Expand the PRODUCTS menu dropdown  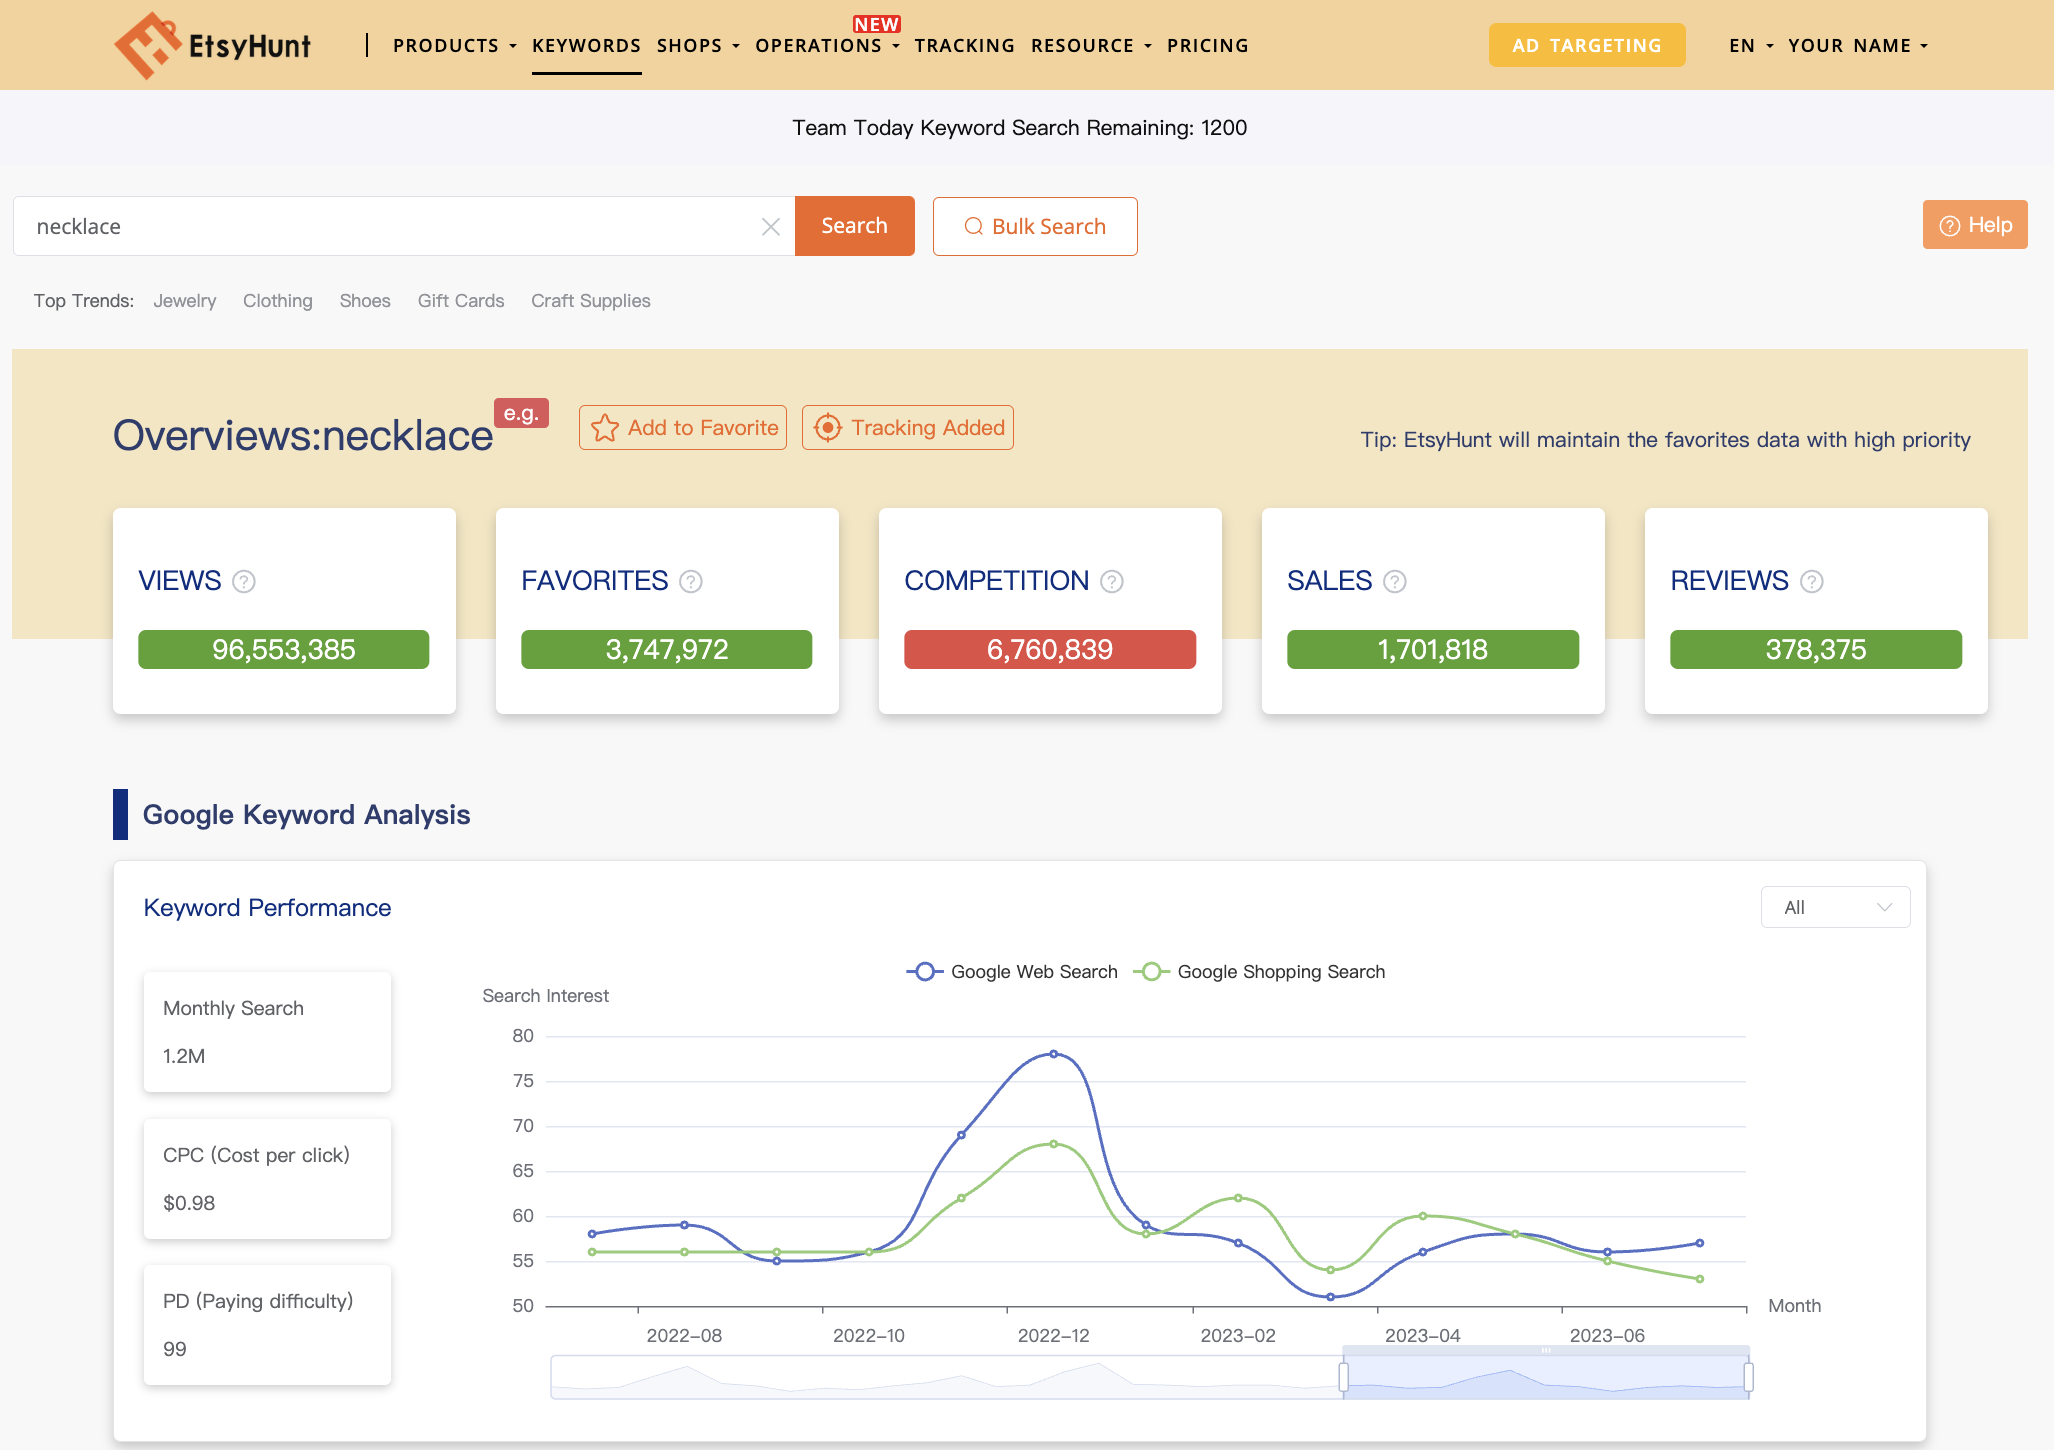(454, 46)
